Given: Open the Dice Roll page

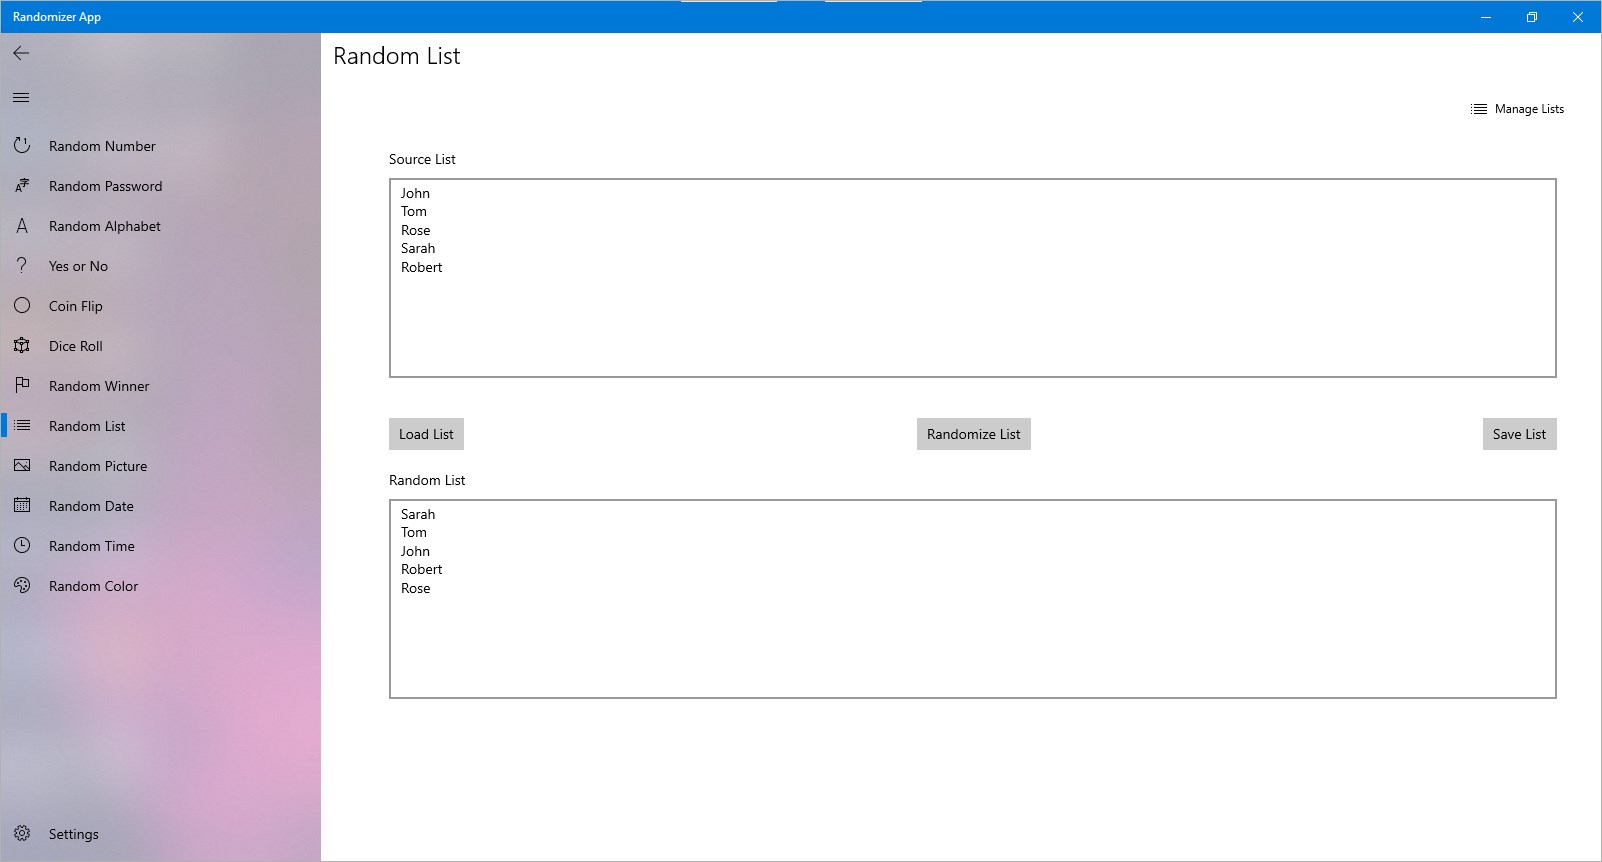Looking at the screenshot, I should 161,346.
